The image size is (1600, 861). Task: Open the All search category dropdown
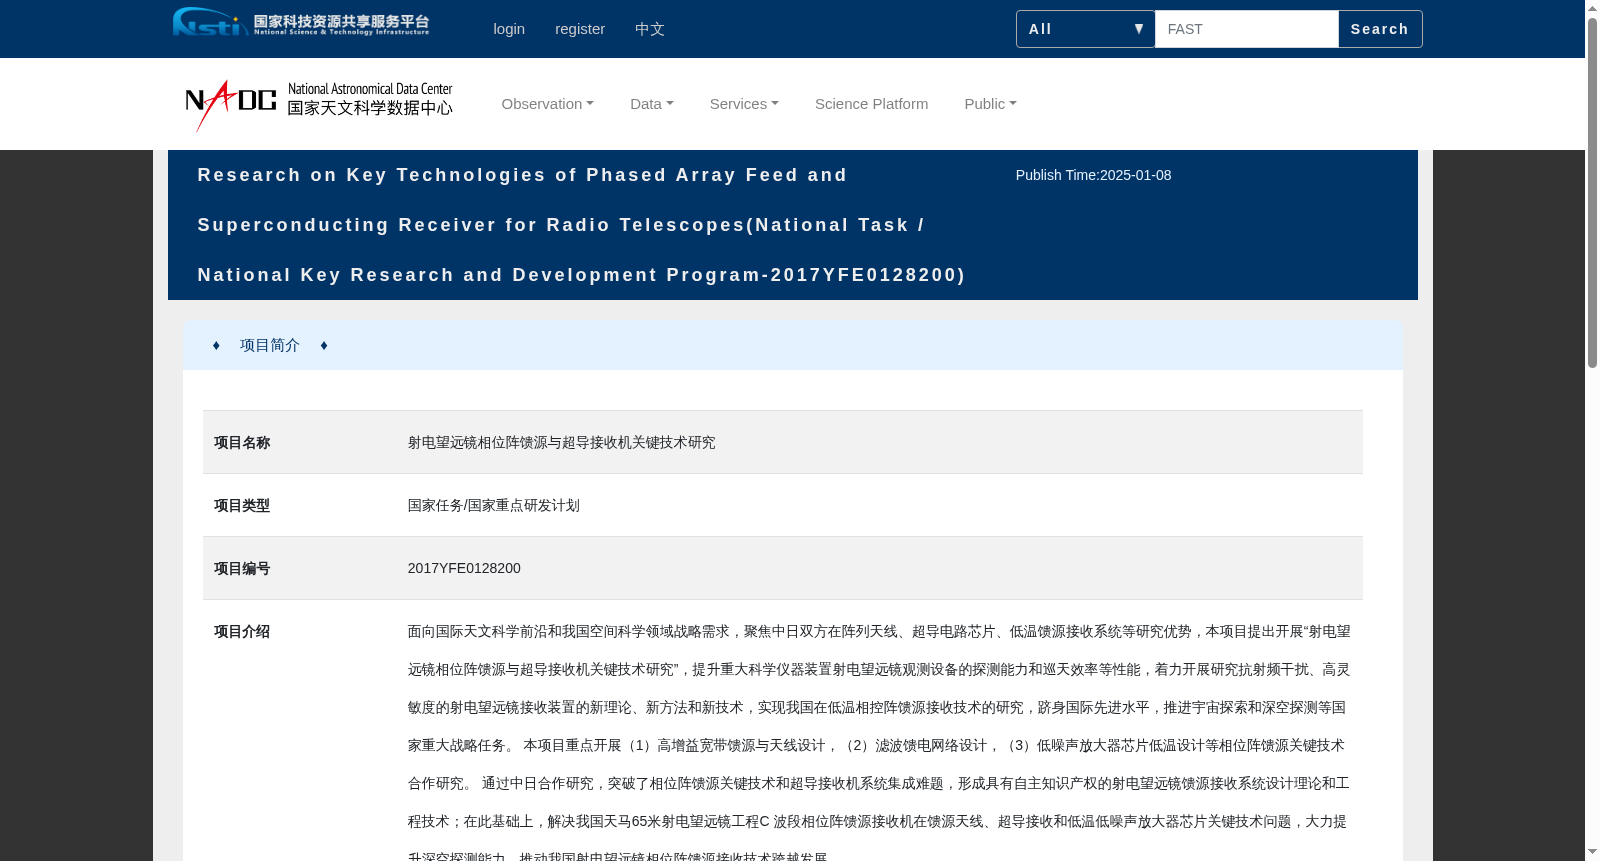pyautogui.click(x=1086, y=29)
